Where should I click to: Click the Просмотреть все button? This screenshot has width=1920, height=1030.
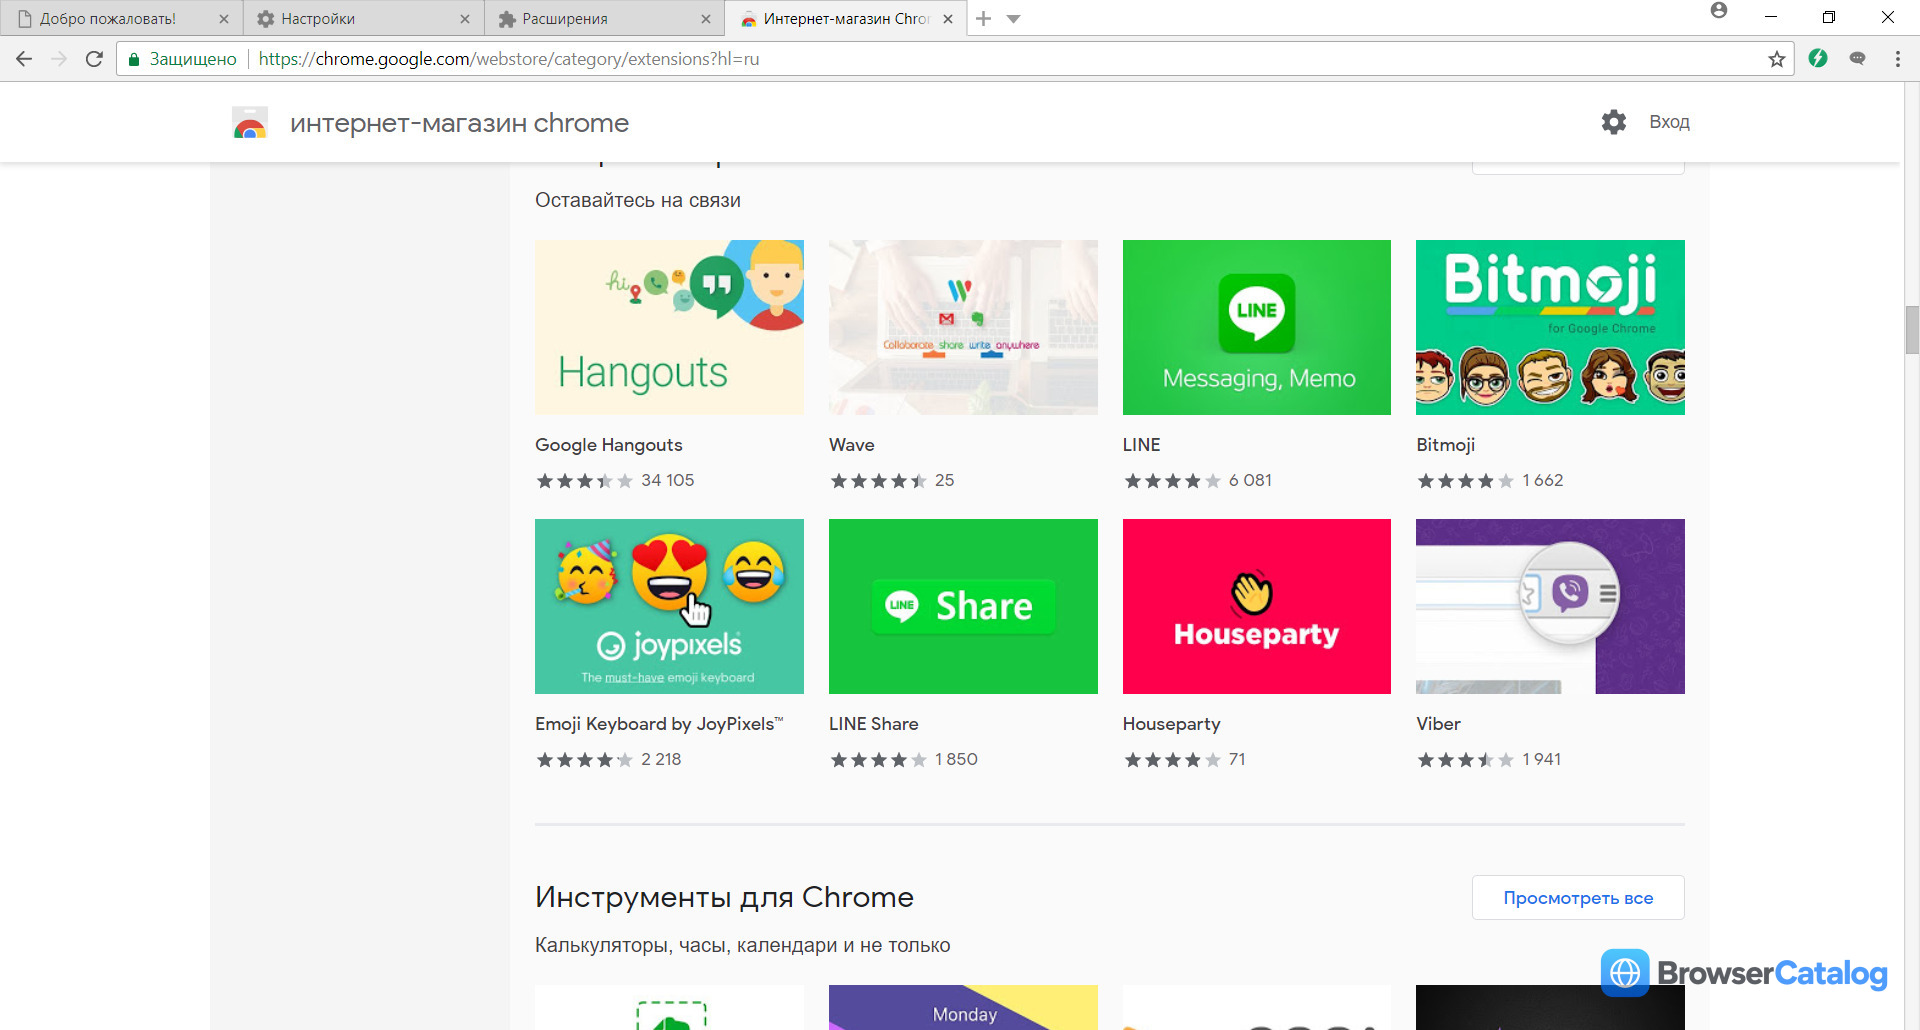pyautogui.click(x=1578, y=898)
